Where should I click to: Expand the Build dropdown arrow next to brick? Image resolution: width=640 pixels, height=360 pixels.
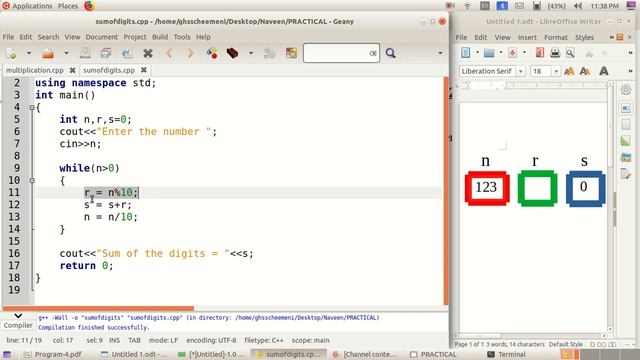(251, 53)
